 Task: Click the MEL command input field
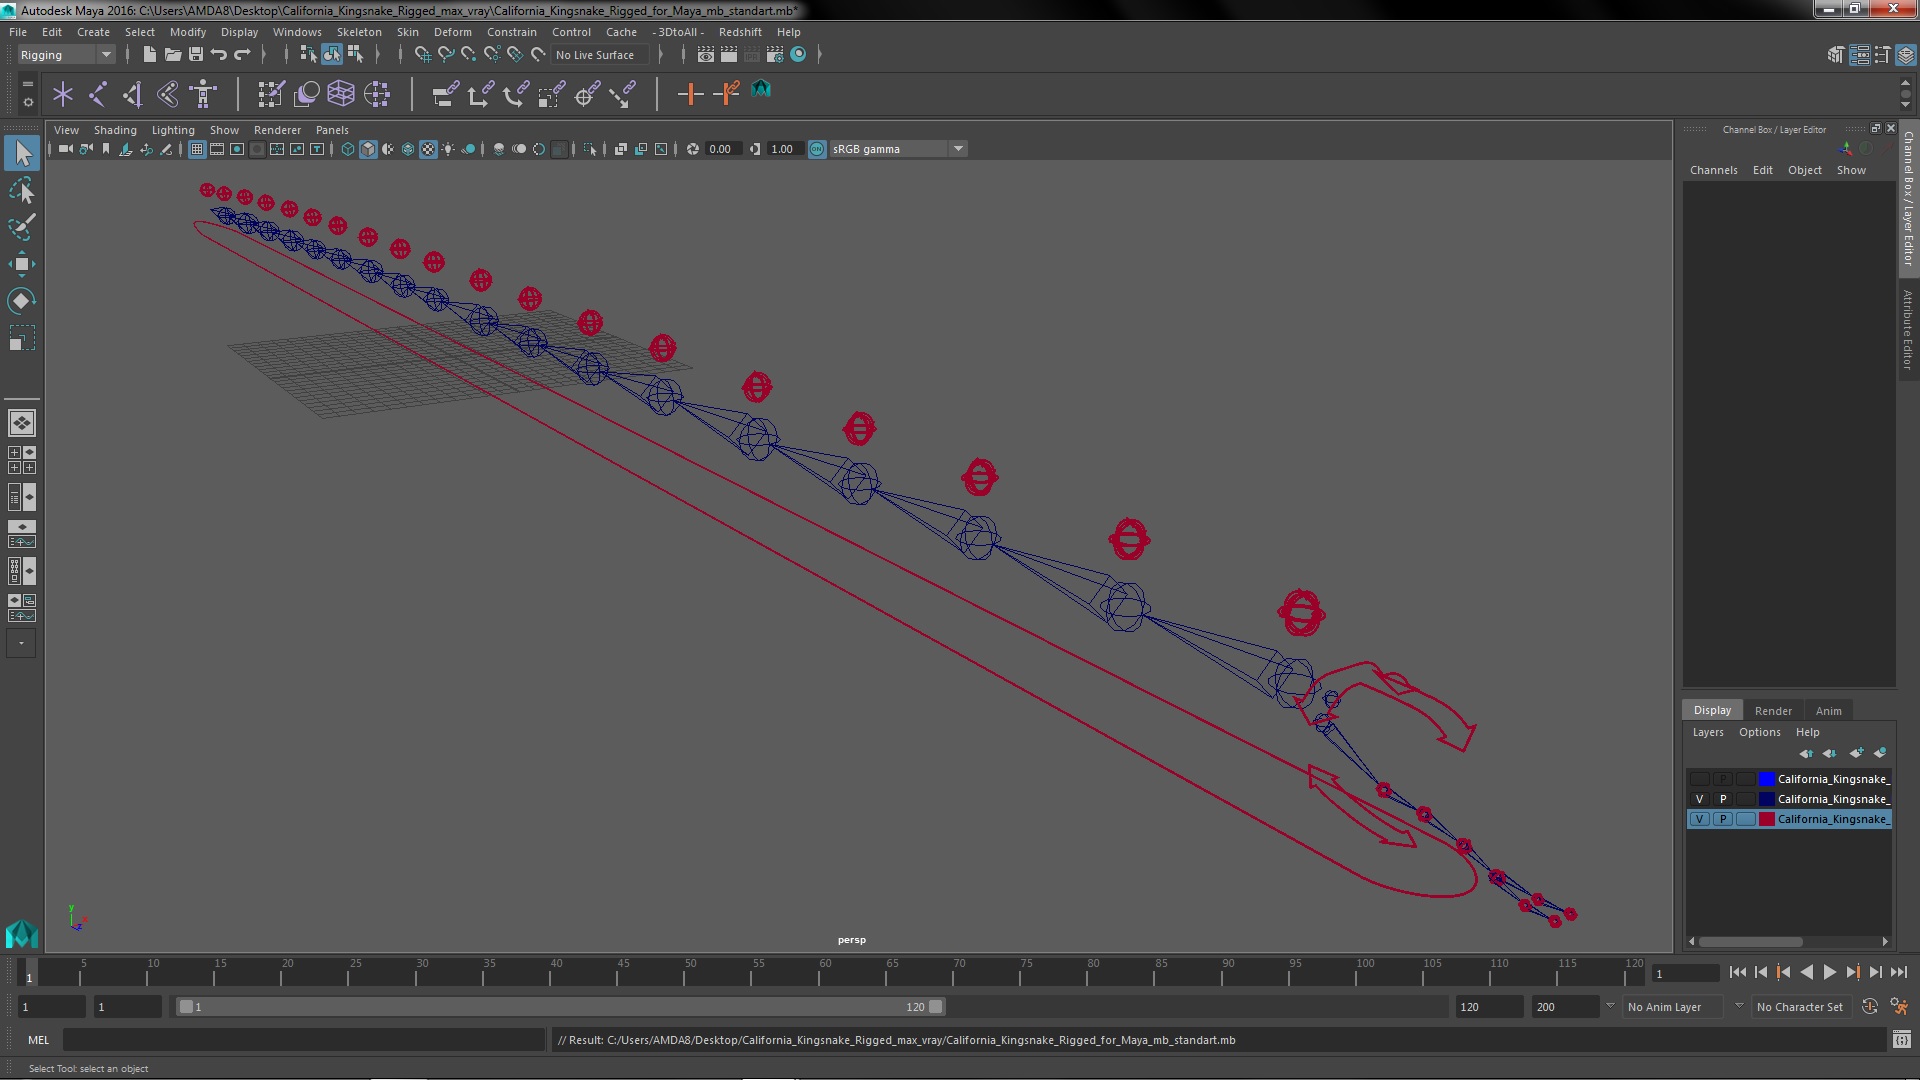[x=304, y=1040]
